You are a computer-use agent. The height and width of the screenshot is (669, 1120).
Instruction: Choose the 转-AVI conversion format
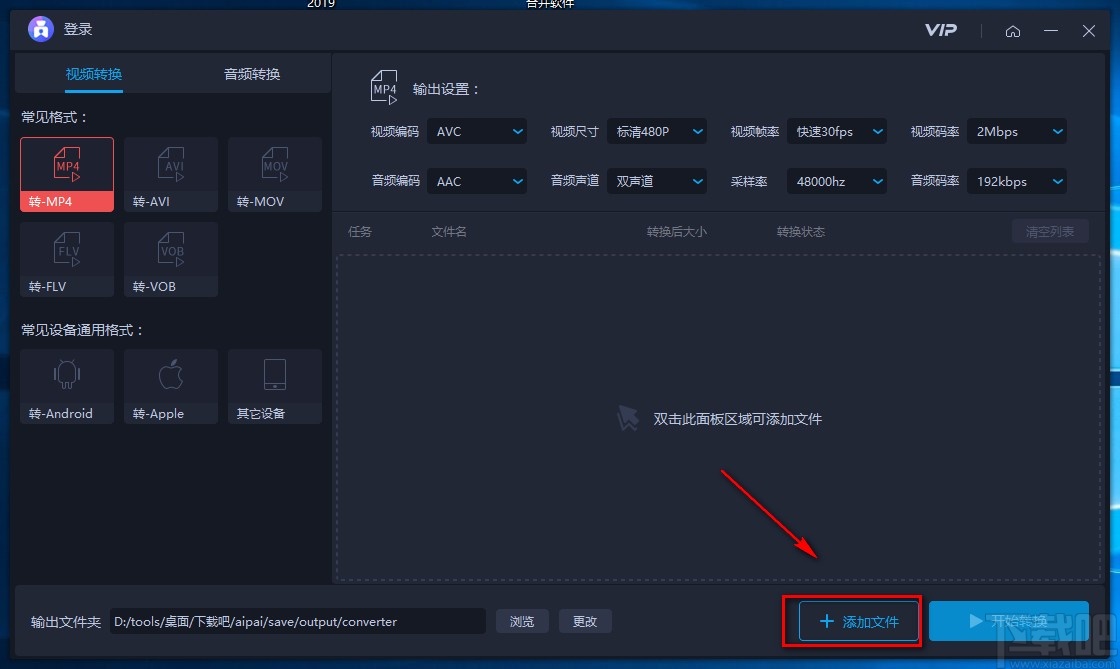pyautogui.click(x=170, y=172)
